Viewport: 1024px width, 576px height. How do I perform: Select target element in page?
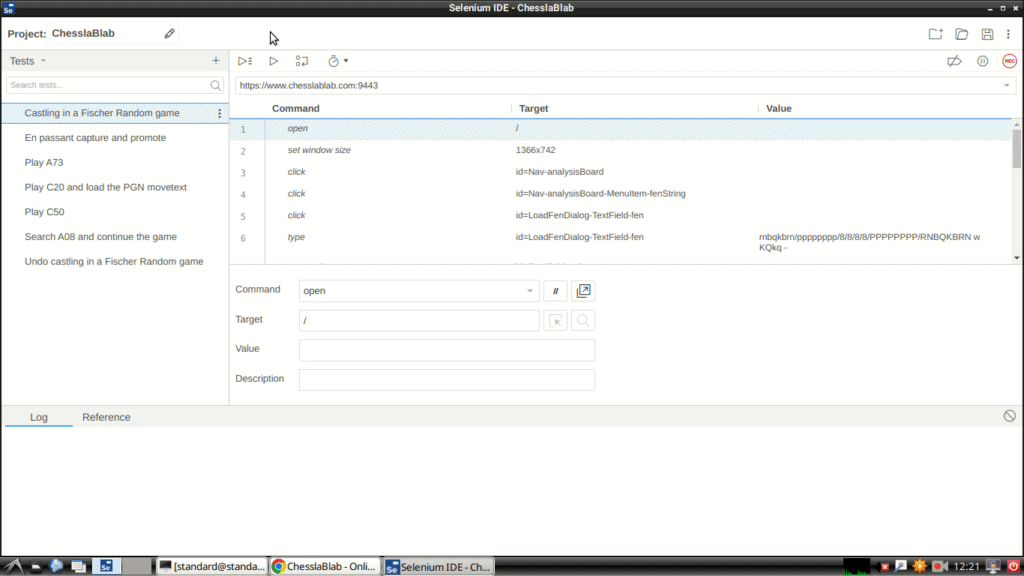pyautogui.click(x=556, y=320)
